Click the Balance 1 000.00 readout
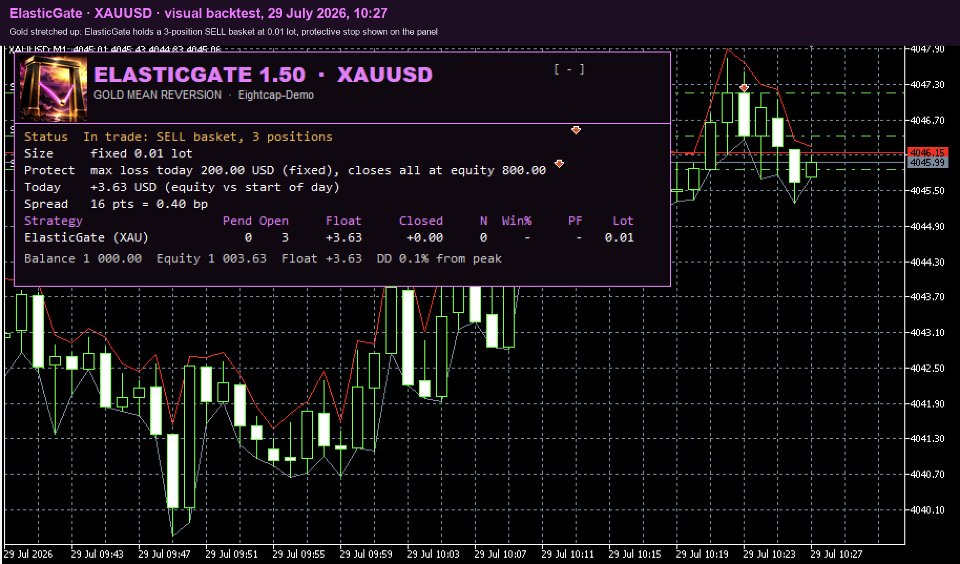The width and height of the screenshot is (960, 564). [x=83, y=258]
